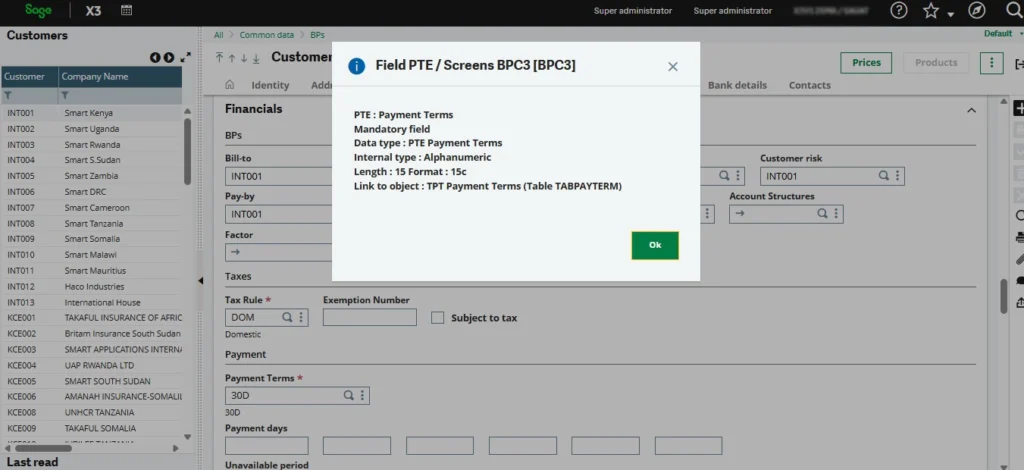This screenshot has width=1024, height=470.
Task: Click the New plus icon in right panel
Action: [1019, 109]
